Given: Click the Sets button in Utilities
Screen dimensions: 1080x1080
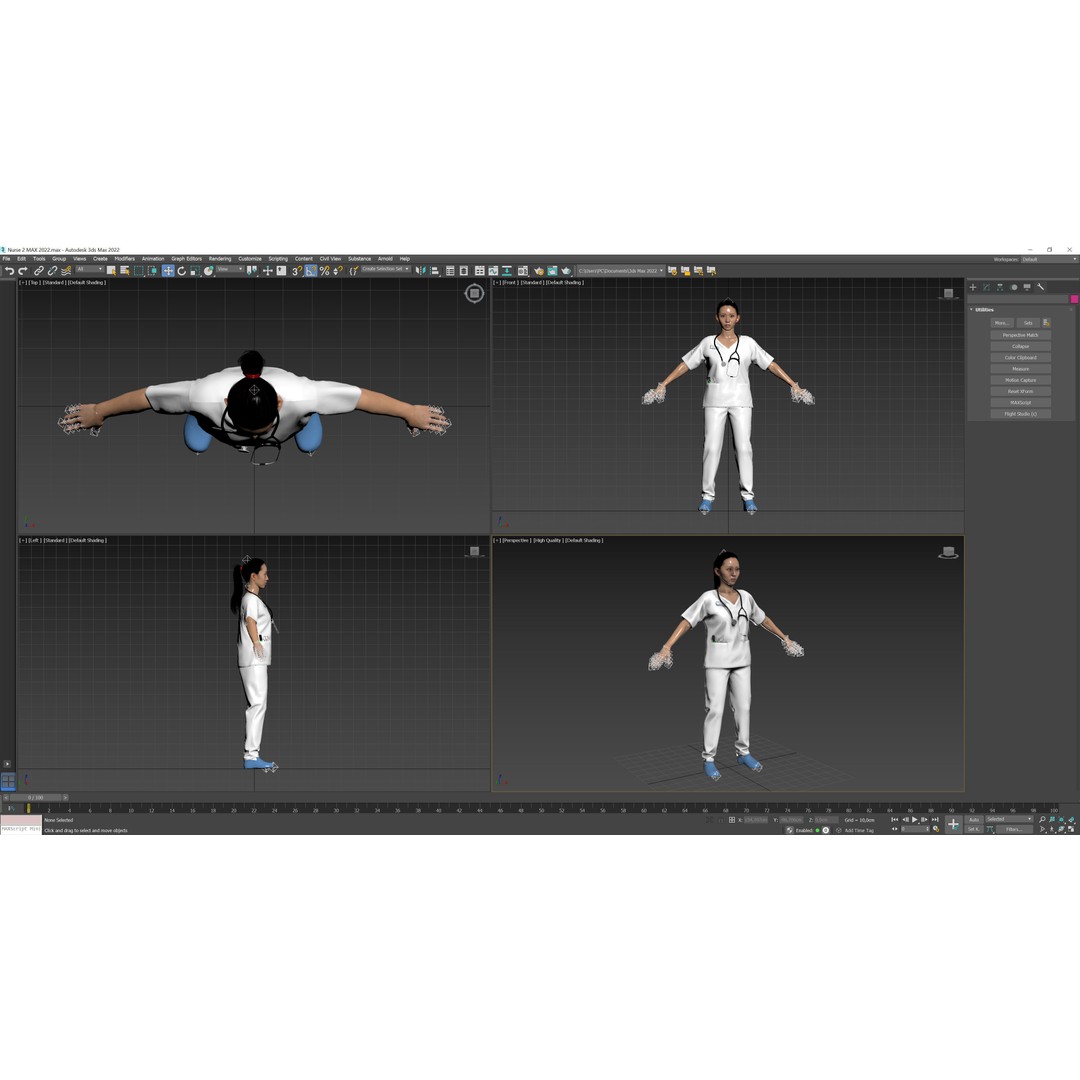Looking at the screenshot, I should pos(1028,323).
